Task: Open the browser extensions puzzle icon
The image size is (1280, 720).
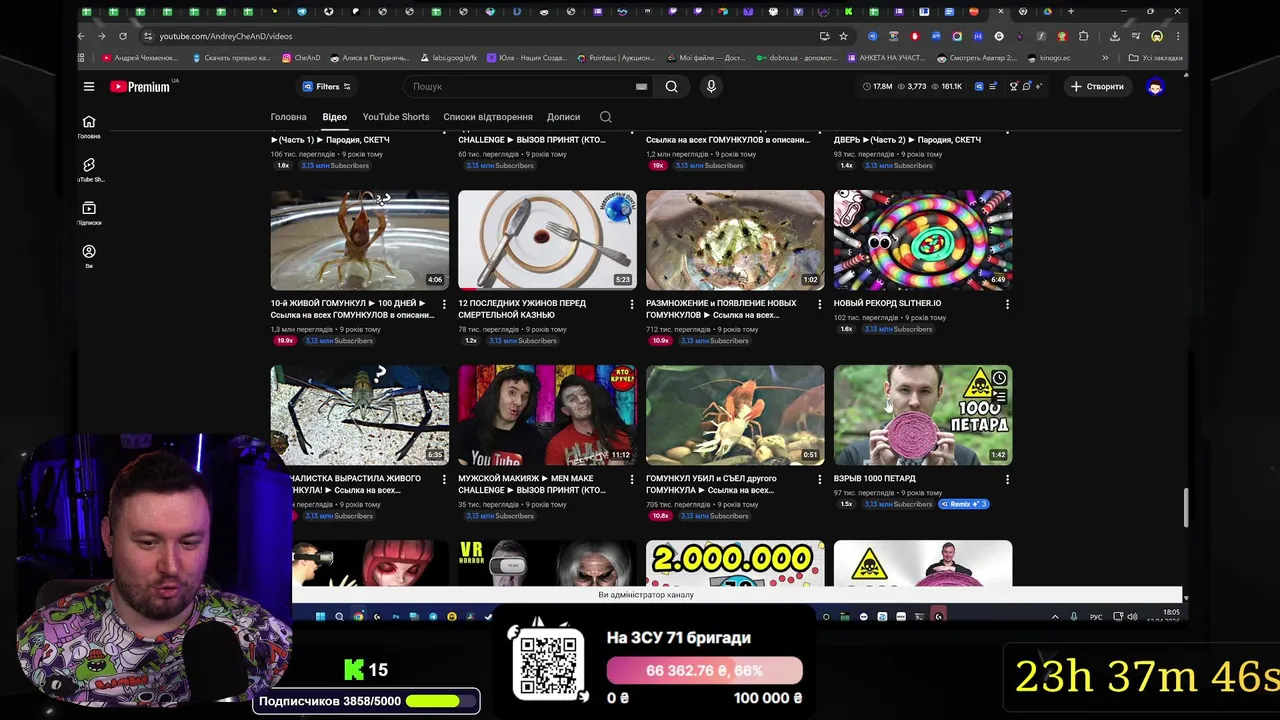Action: 1083,36
